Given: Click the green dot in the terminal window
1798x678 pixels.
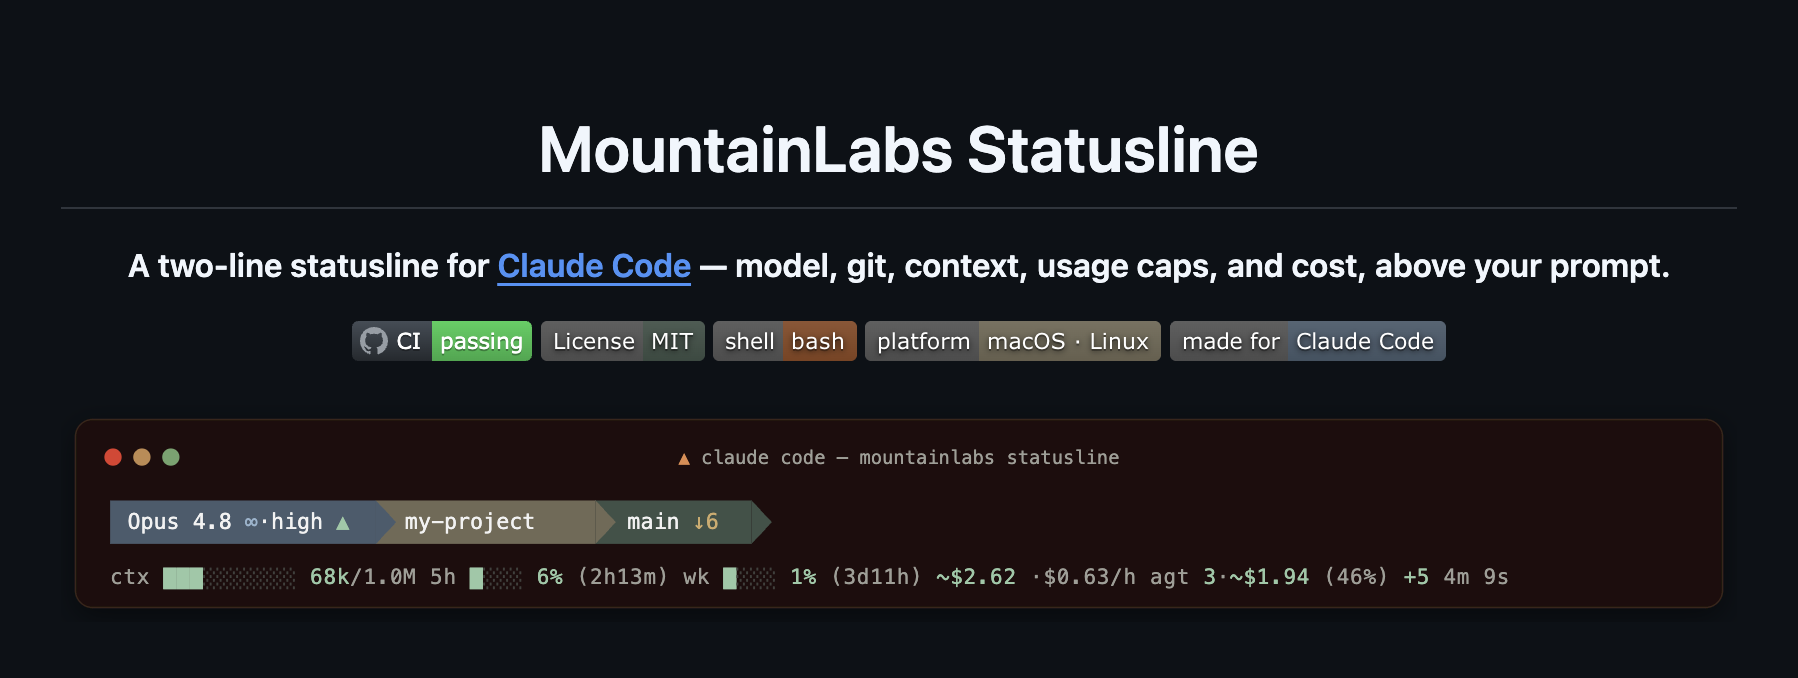Looking at the screenshot, I should pos(171,457).
